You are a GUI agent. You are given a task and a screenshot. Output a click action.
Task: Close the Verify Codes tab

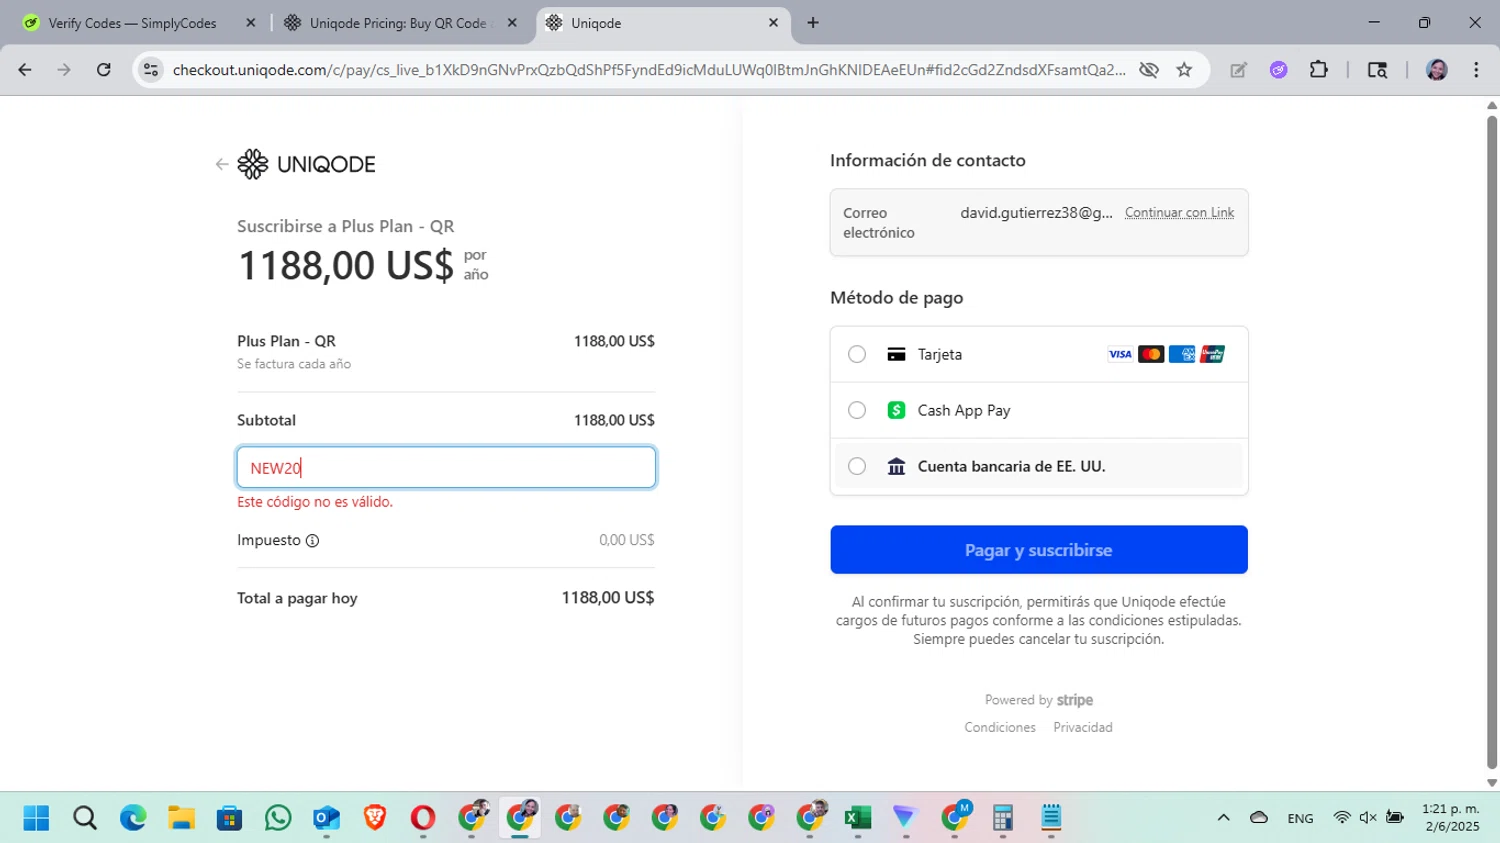250,23
